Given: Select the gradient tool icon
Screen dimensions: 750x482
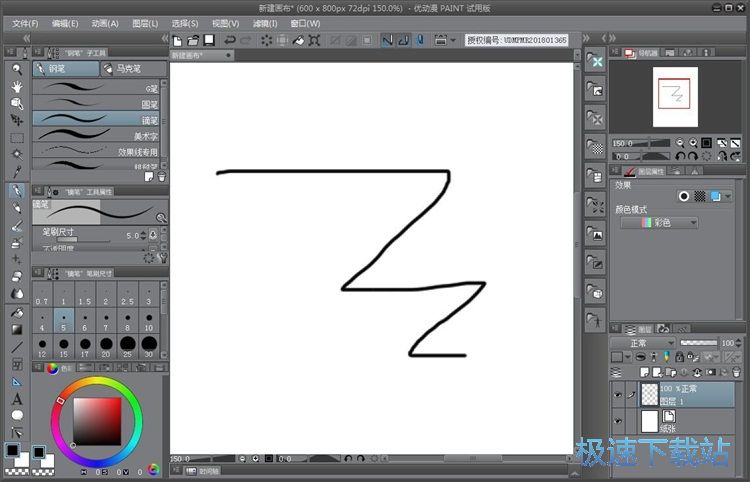Looking at the screenshot, I should coord(17,329).
